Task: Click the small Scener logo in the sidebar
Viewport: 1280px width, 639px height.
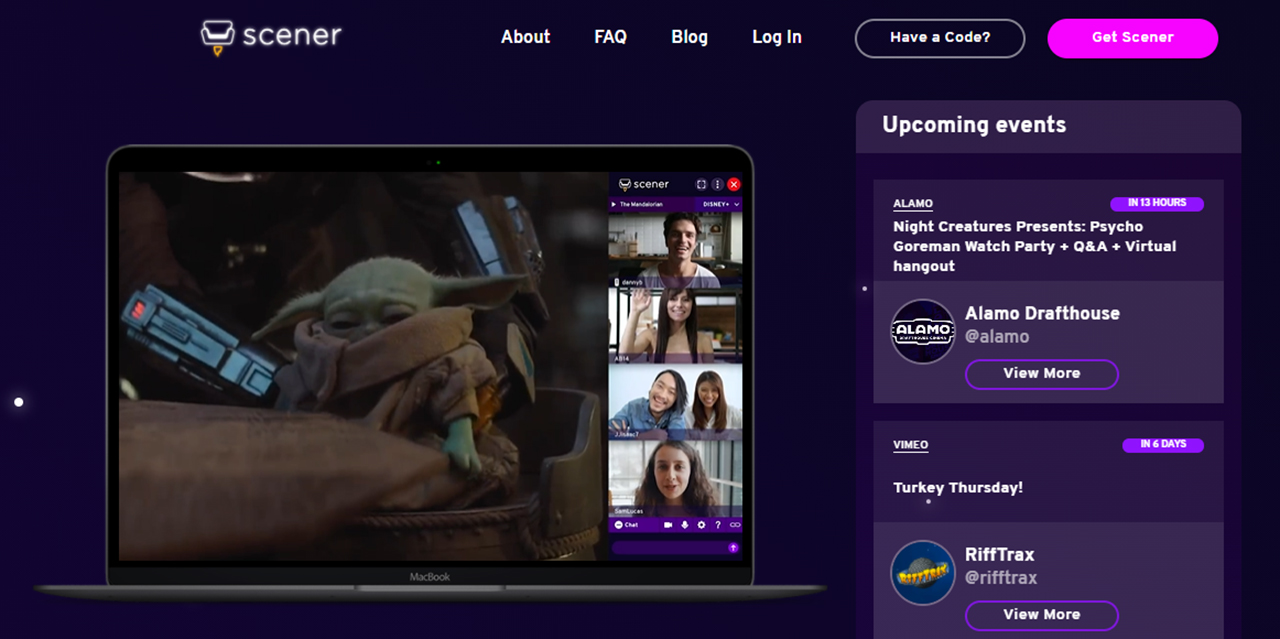Action: click(x=644, y=184)
